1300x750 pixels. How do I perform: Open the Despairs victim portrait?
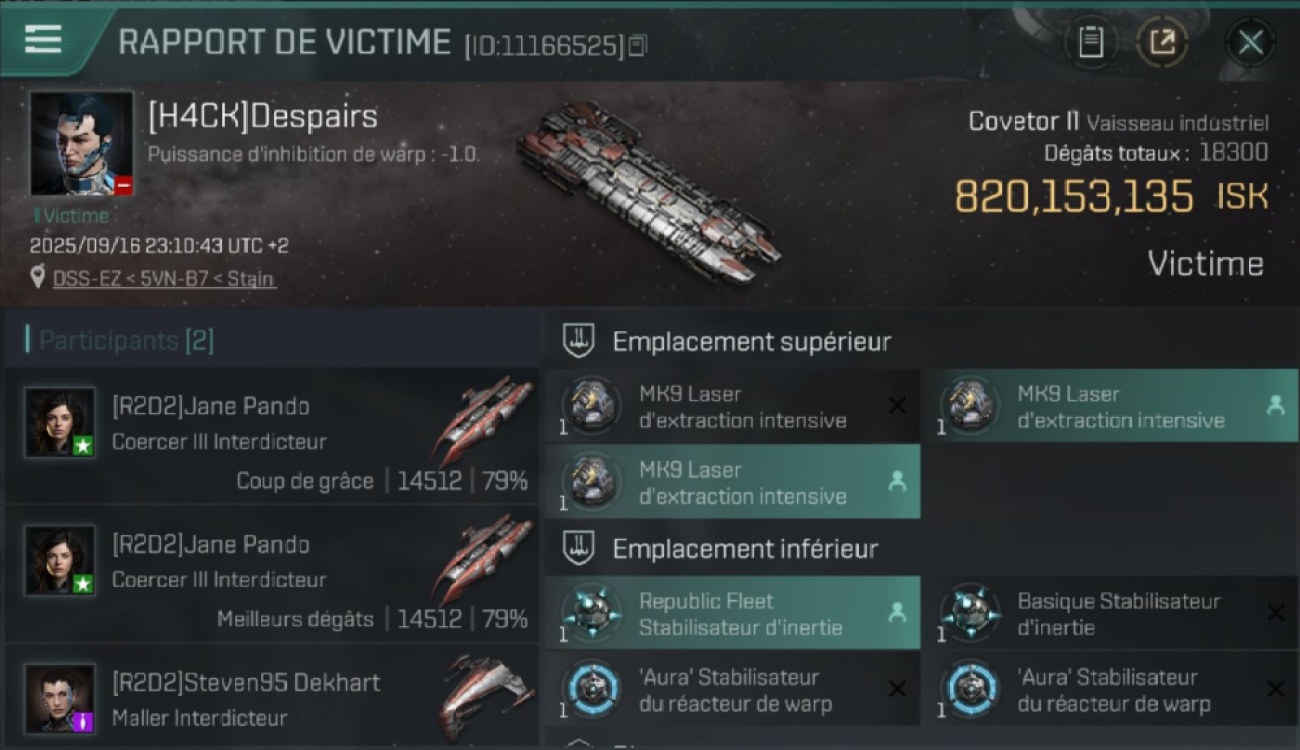click(x=81, y=144)
